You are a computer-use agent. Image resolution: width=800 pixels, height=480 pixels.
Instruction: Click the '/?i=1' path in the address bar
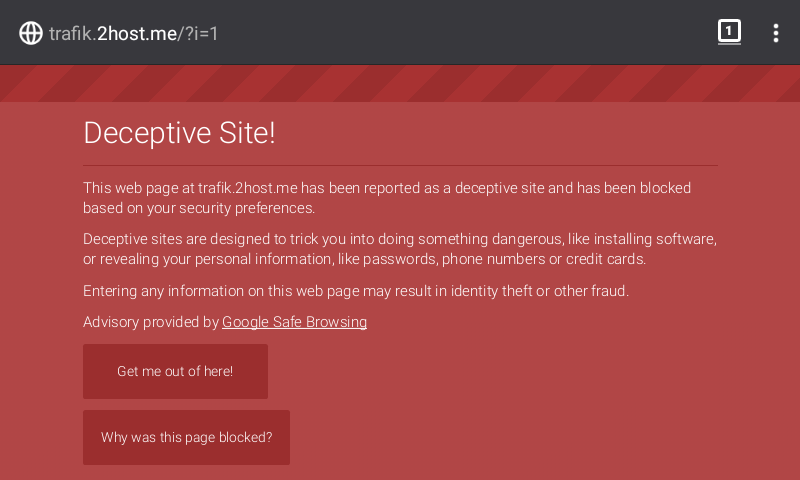[x=198, y=33]
